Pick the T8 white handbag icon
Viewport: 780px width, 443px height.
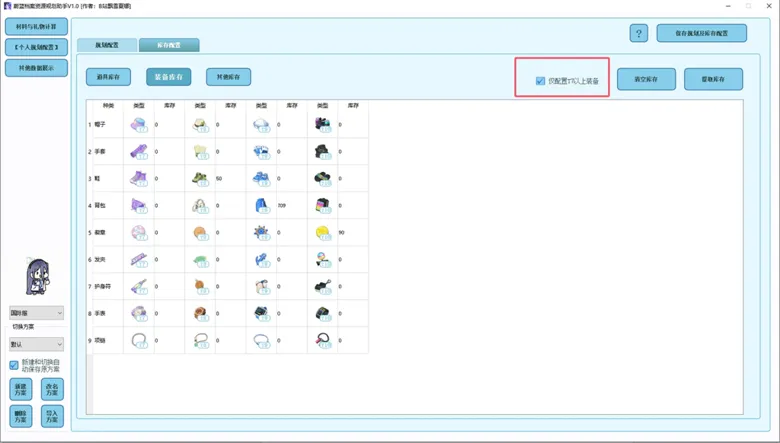[200, 205]
